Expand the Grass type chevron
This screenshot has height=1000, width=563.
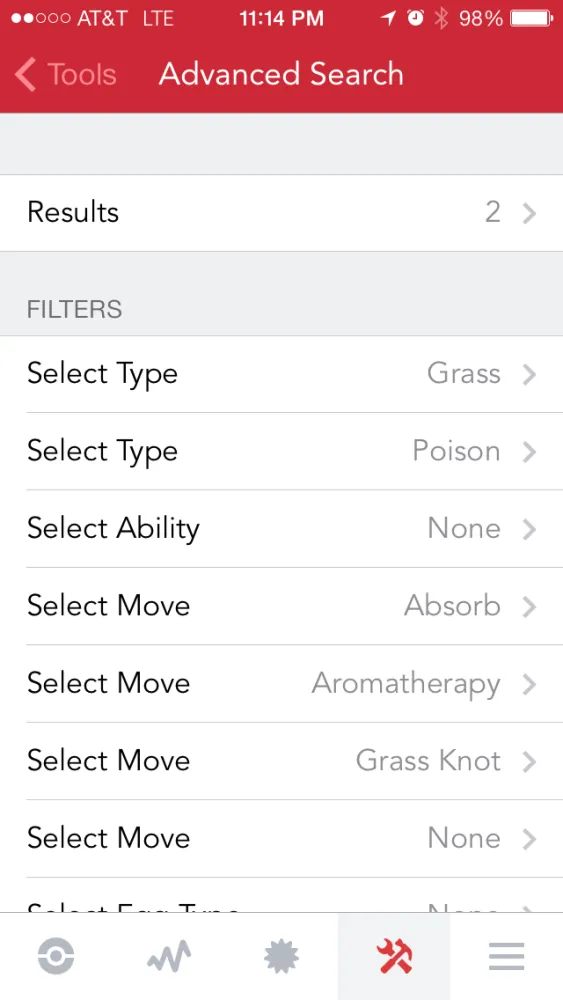[x=529, y=374]
